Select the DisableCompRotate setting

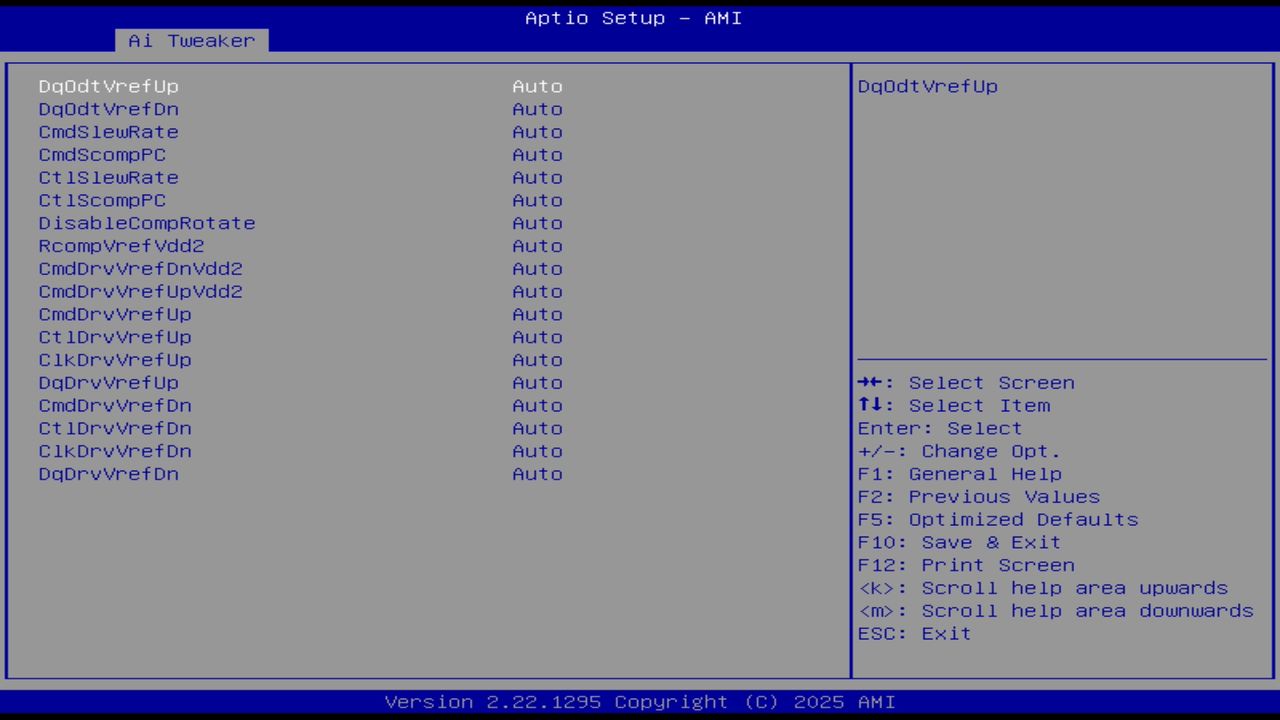537,223
